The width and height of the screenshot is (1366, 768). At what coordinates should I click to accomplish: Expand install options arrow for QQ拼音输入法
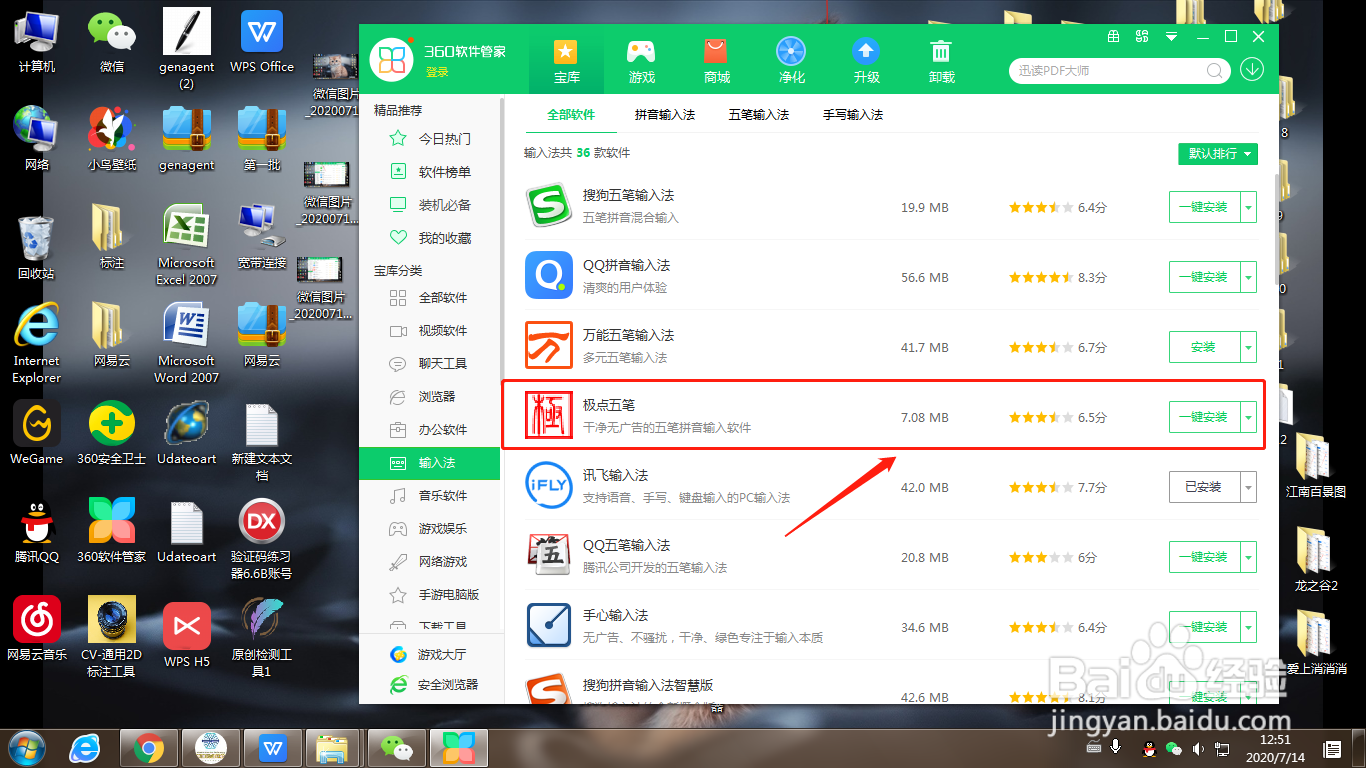[1248, 277]
